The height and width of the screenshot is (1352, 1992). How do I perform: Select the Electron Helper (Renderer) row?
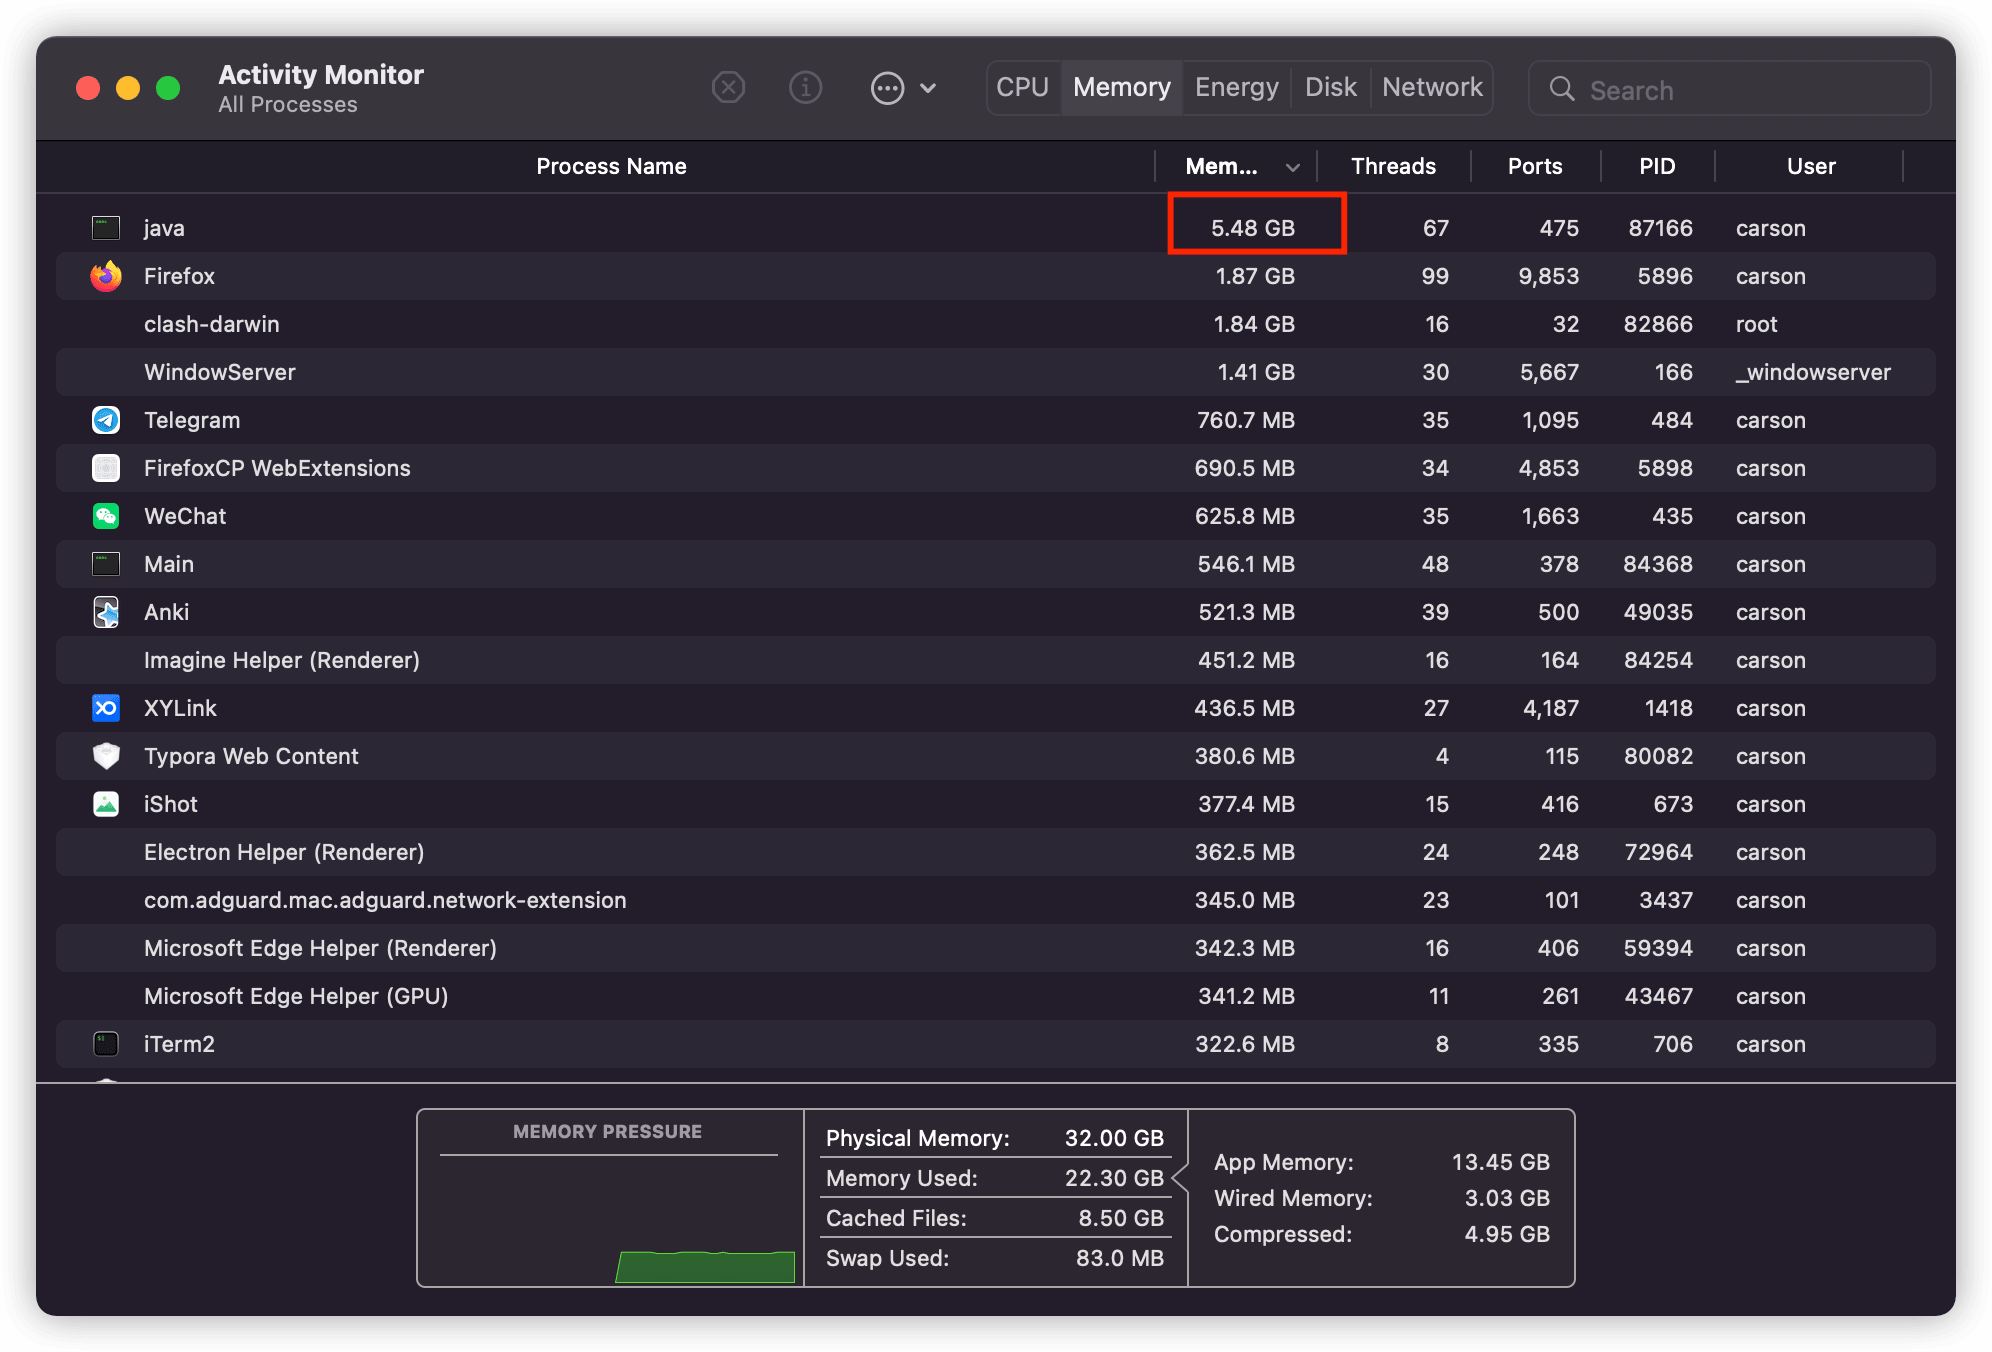[995, 852]
